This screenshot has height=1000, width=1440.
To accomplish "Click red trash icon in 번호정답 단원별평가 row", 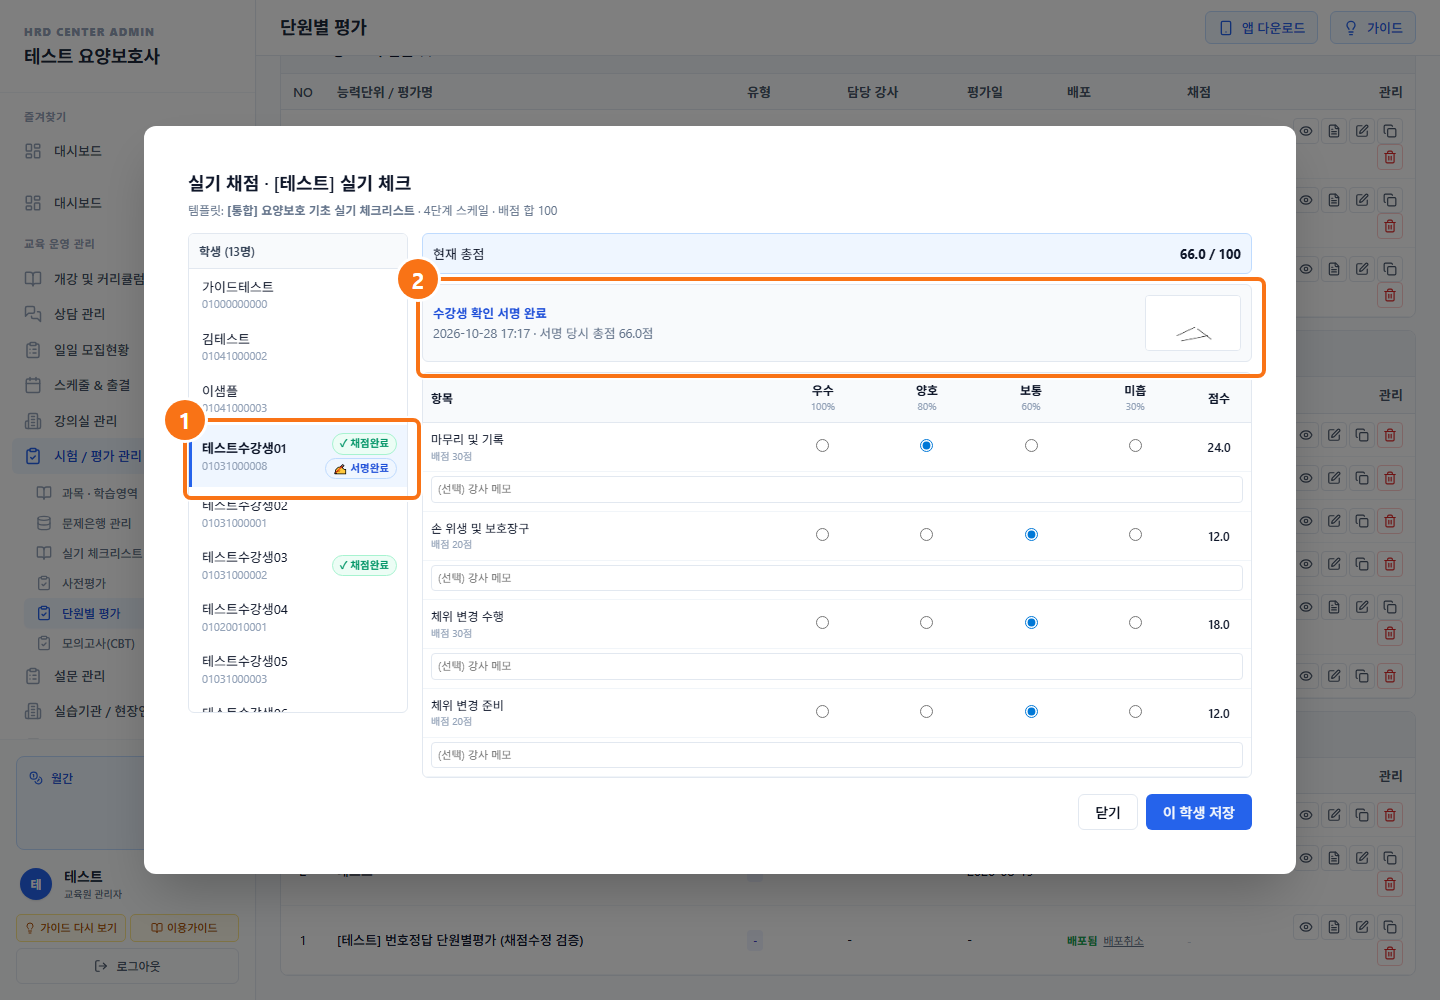I will pyautogui.click(x=1390, y=953).
